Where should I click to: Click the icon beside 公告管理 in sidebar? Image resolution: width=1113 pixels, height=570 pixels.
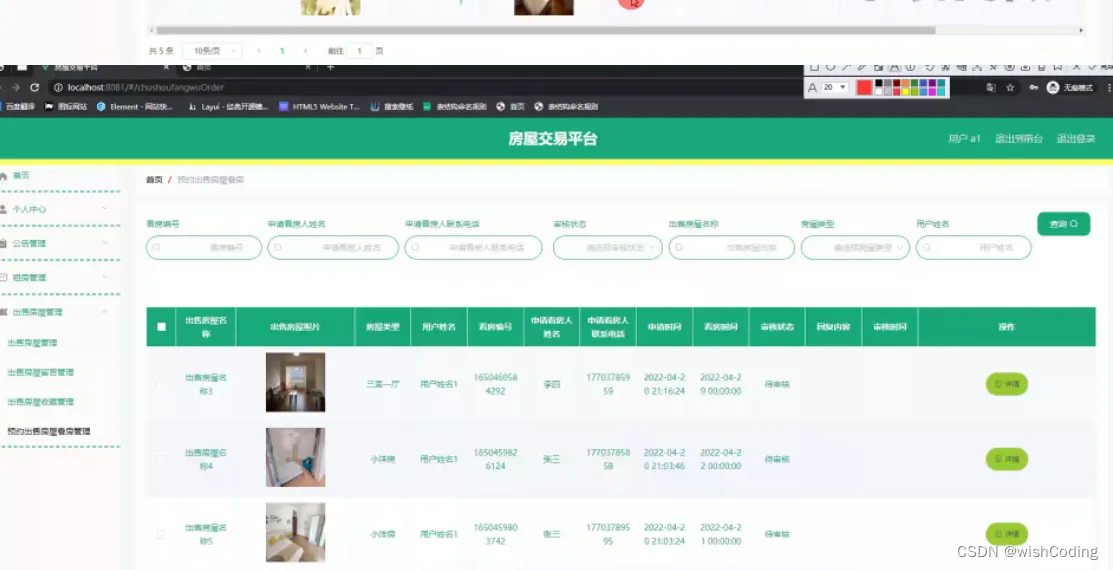pos(4,243)
